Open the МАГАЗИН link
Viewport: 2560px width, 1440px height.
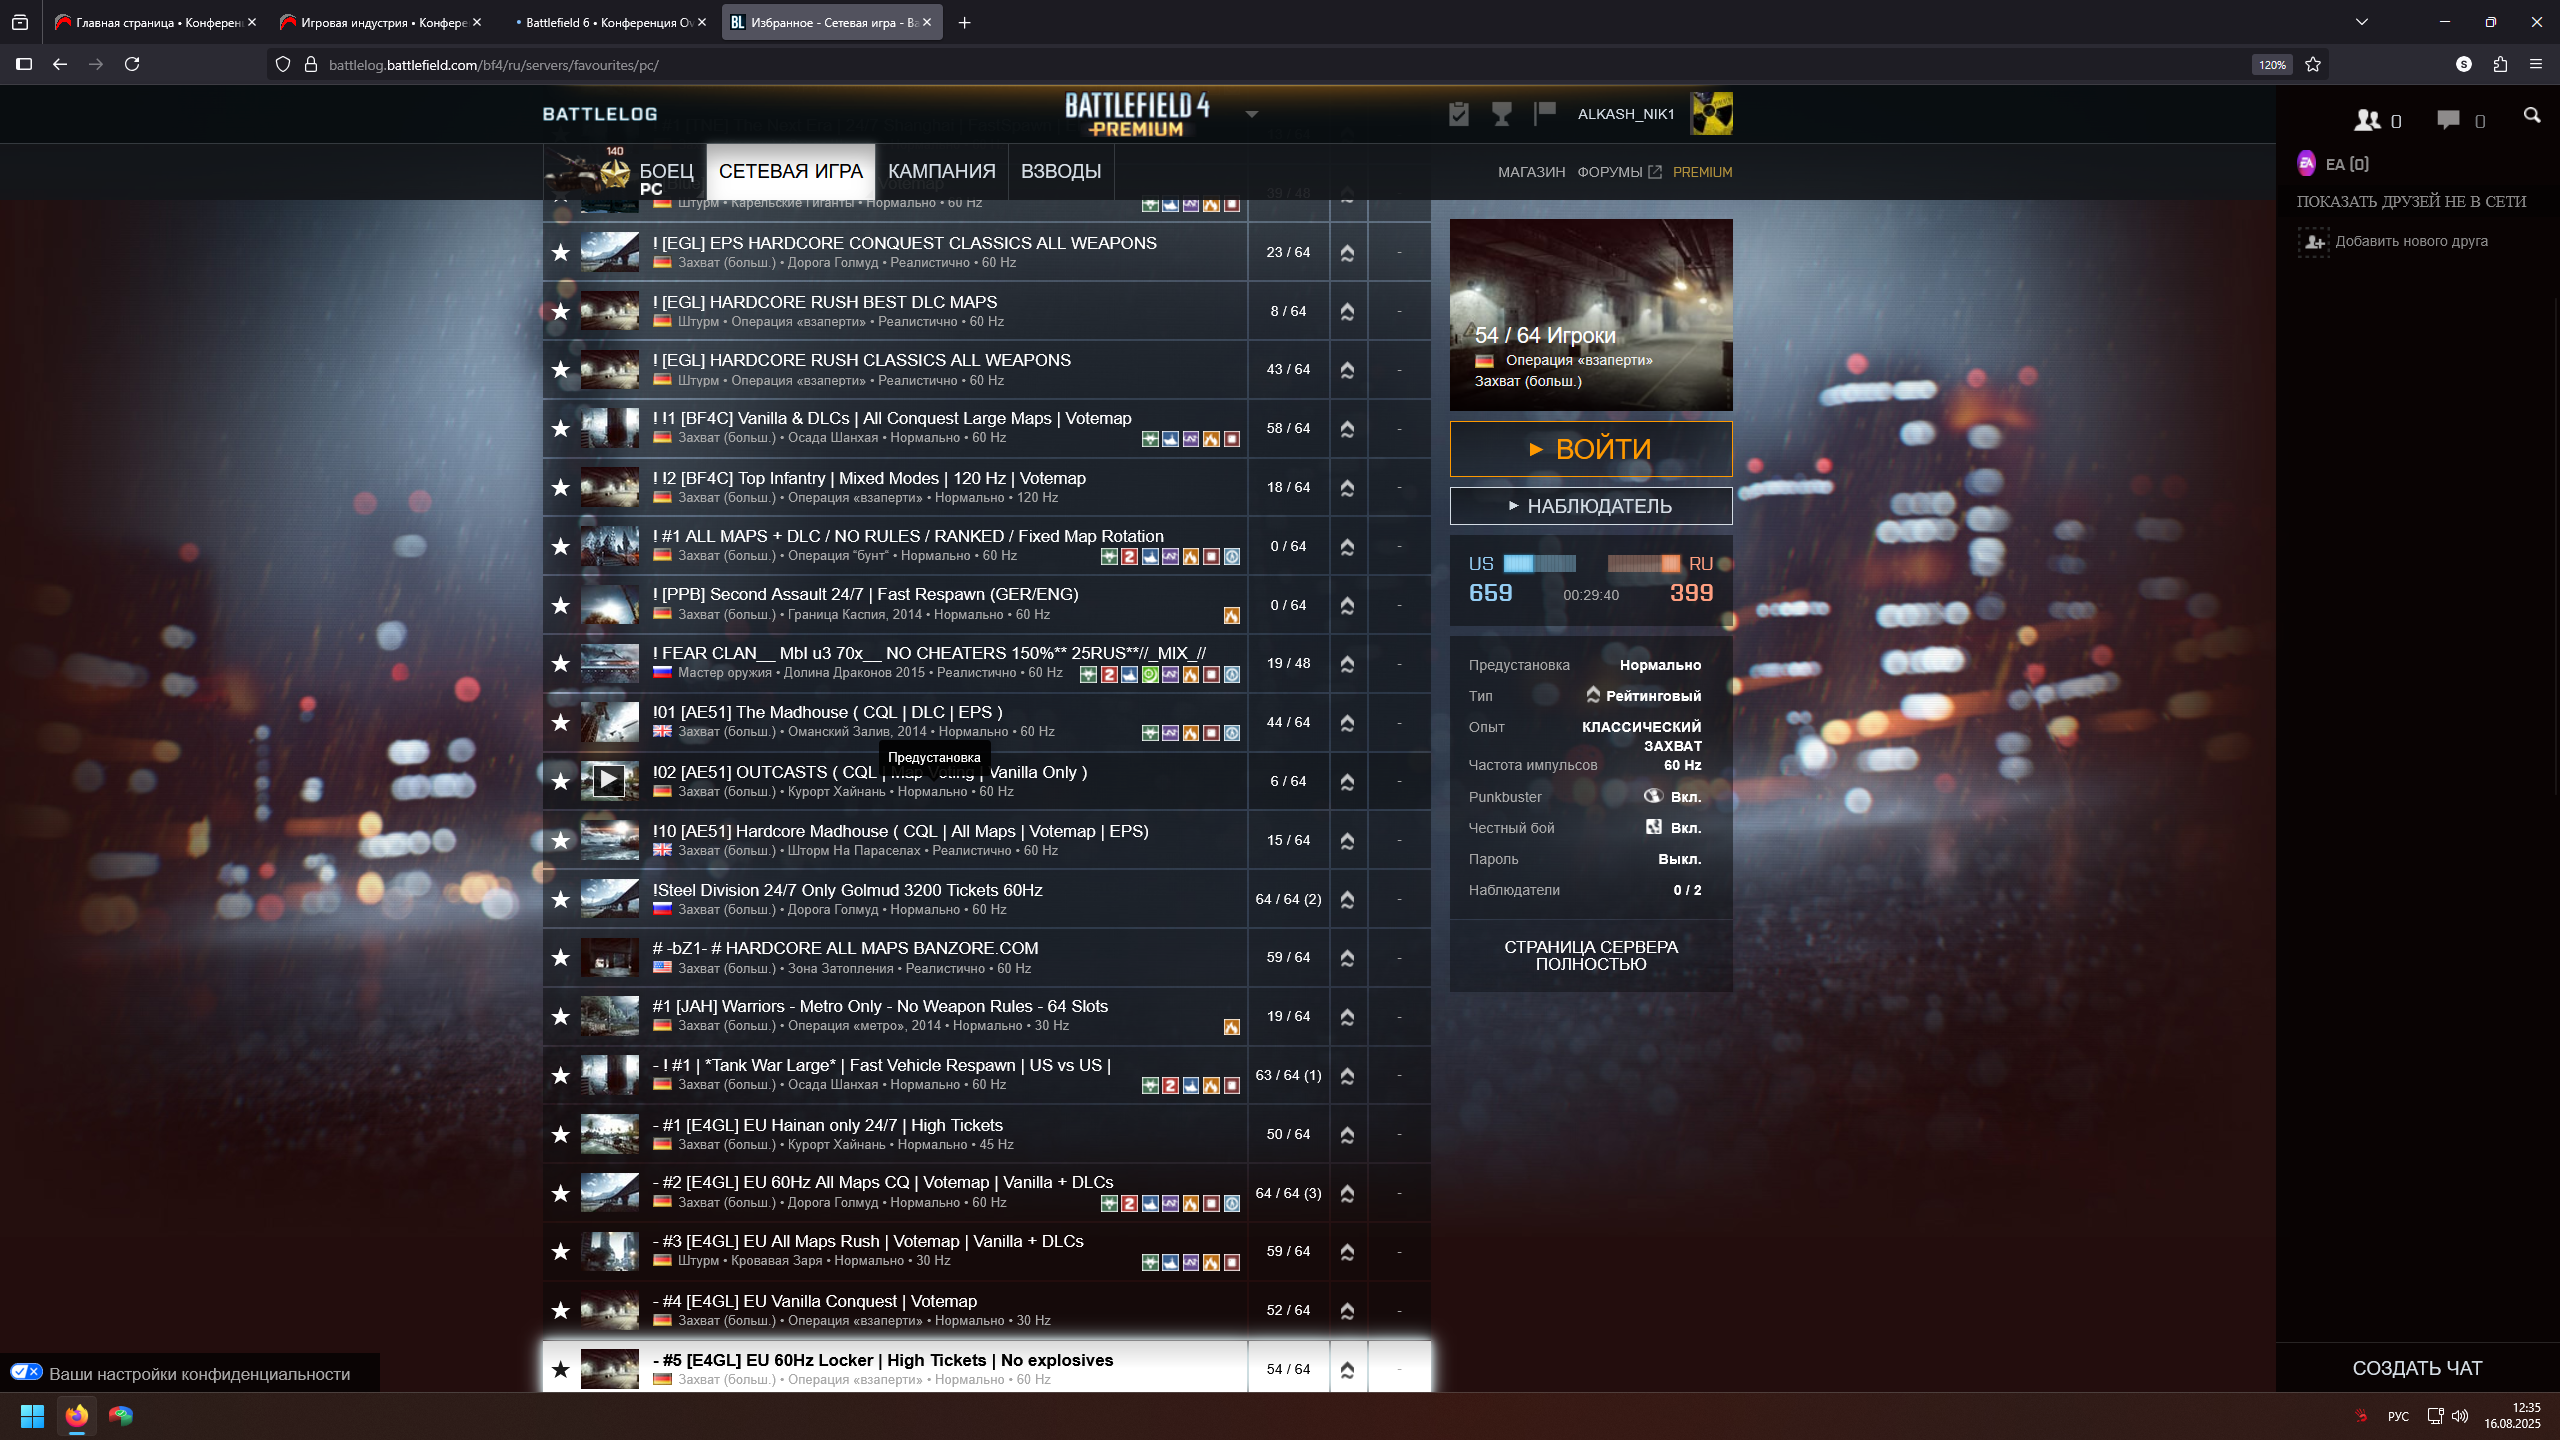pos(1531,172)
